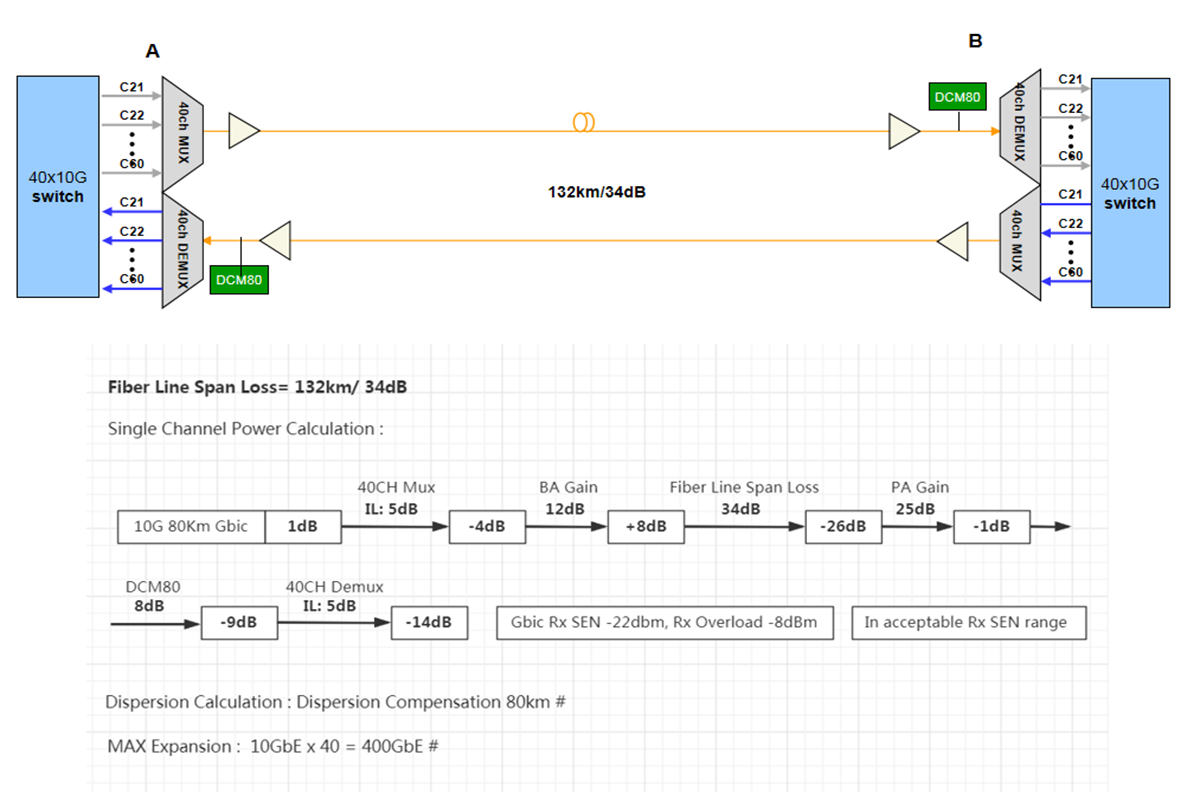
Task: Click the Gbic Rx SEN -22dbm specification box
Action: [663, 622]
